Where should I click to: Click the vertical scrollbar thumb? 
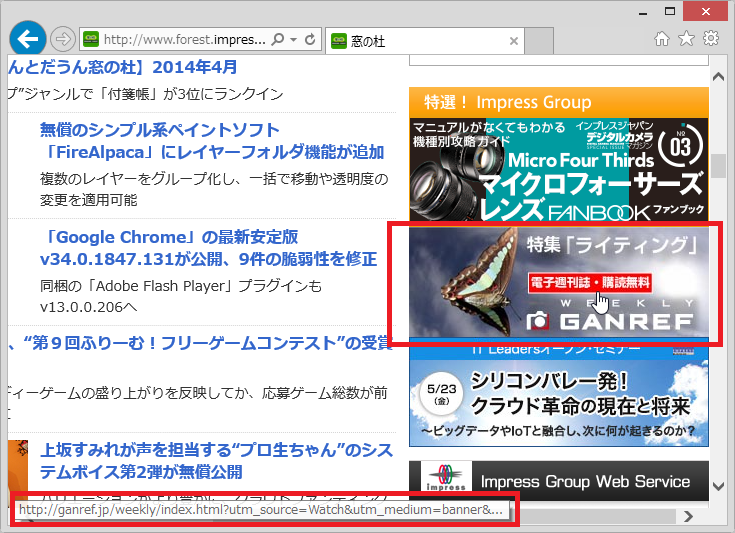pos(718,166)
